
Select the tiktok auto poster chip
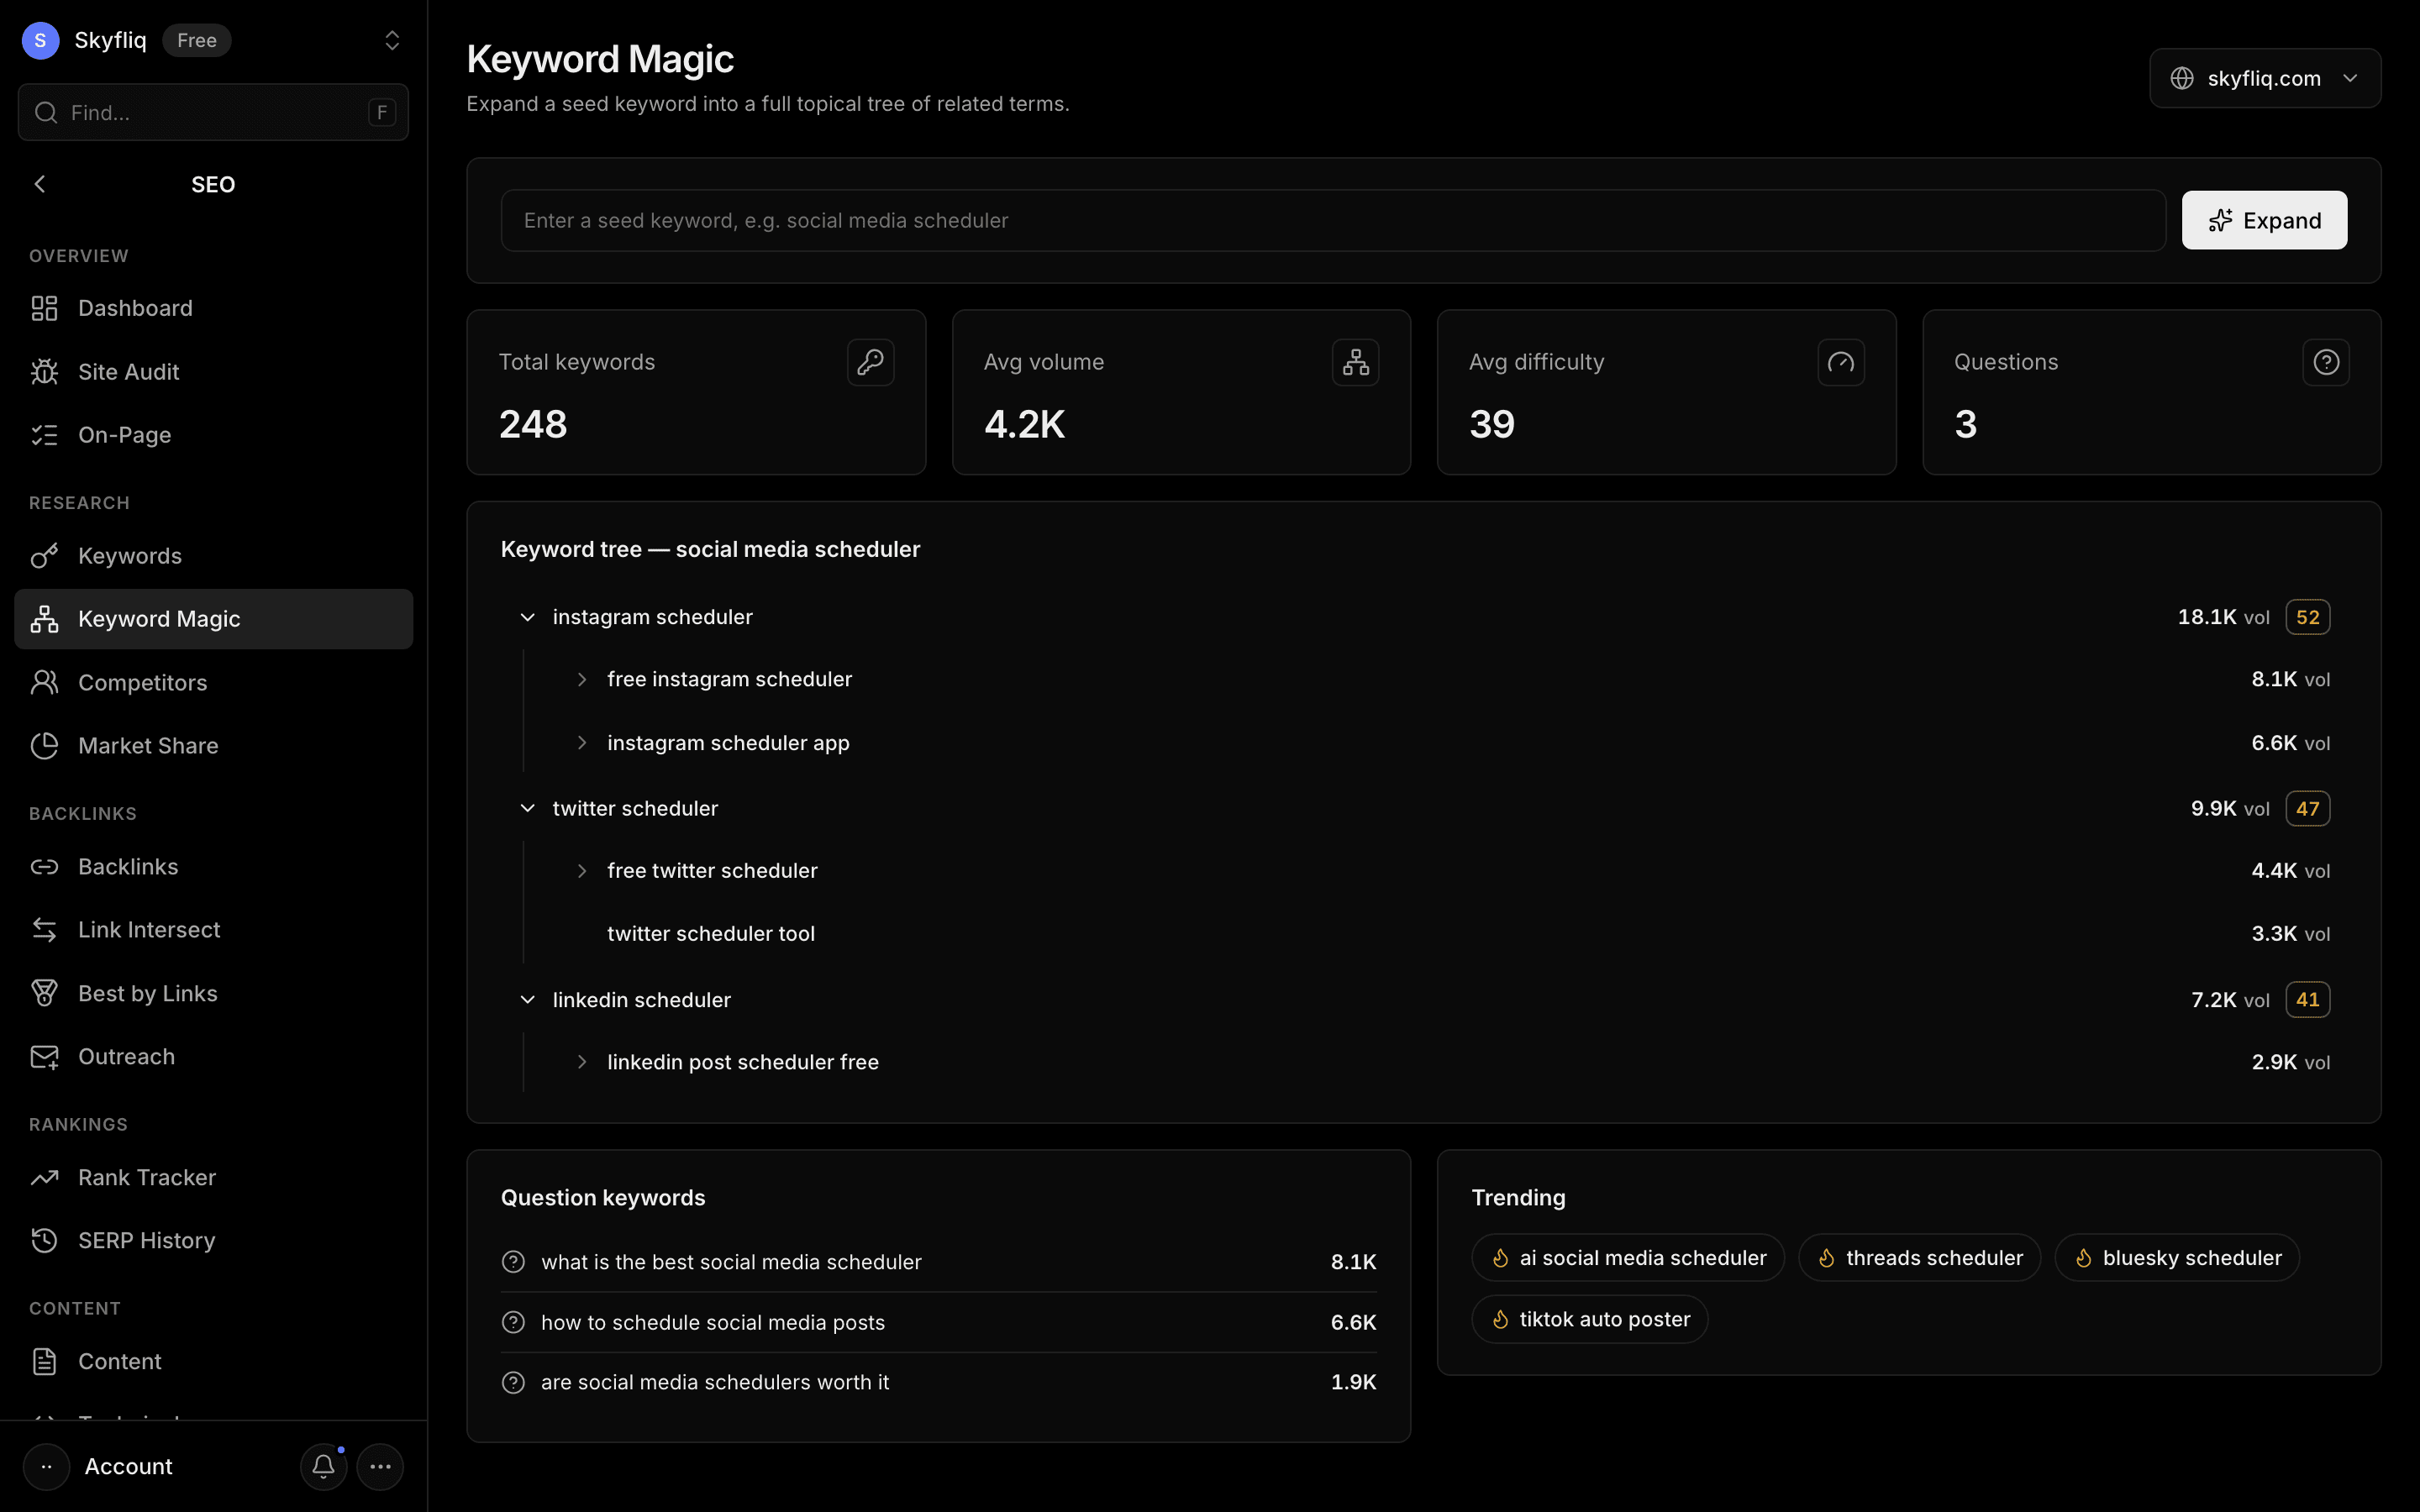1589,1319
